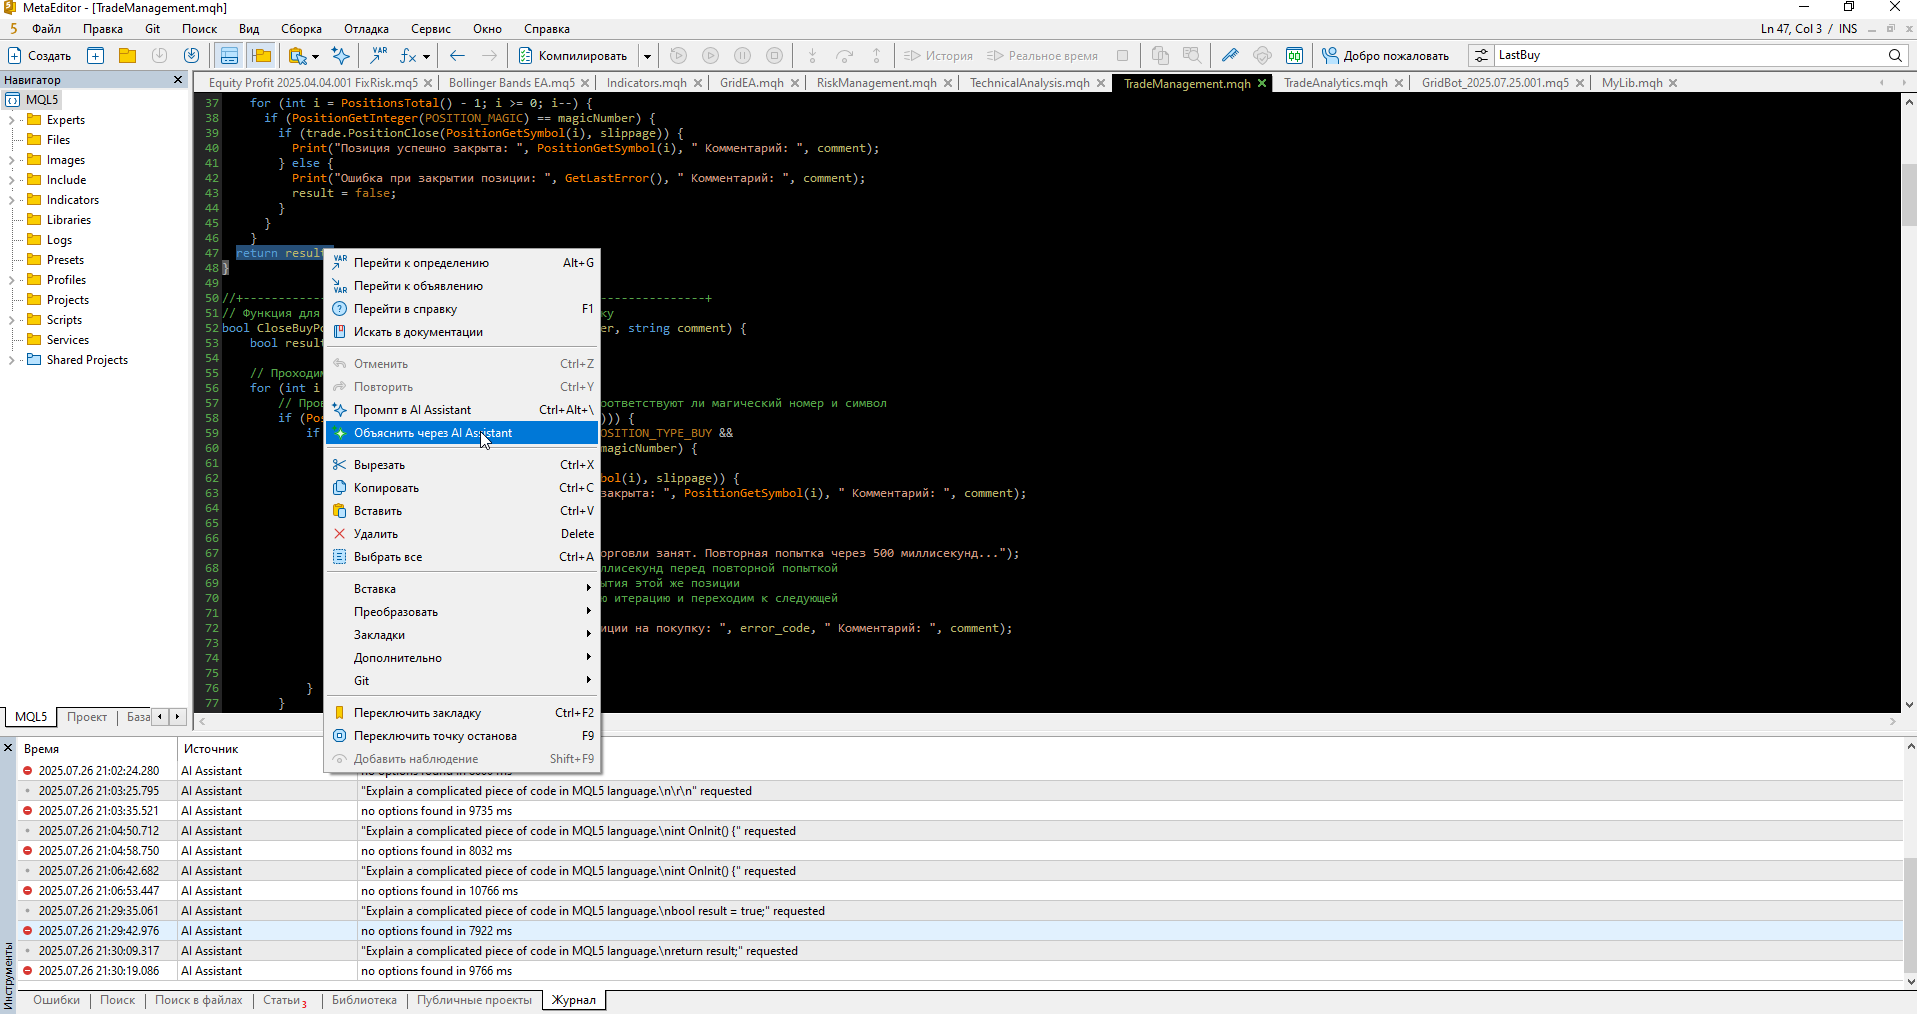Open search options icon beside LastBuy field
This screenshot has width=1917, height=1014.
1481,56
